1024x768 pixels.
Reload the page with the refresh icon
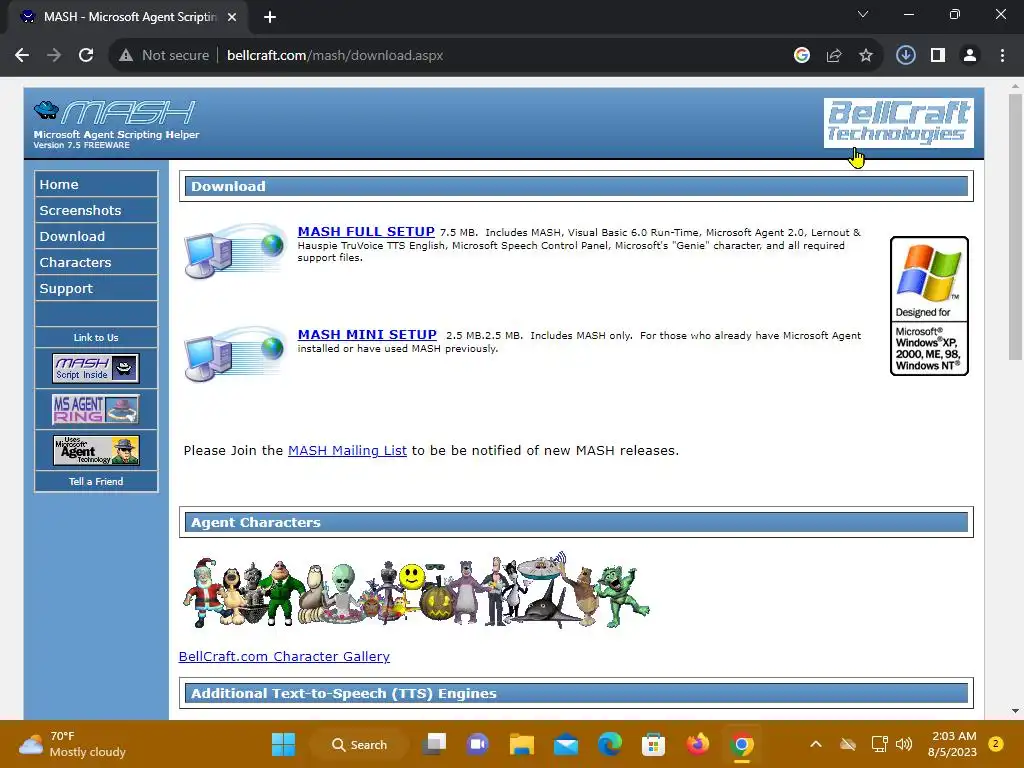86,56
